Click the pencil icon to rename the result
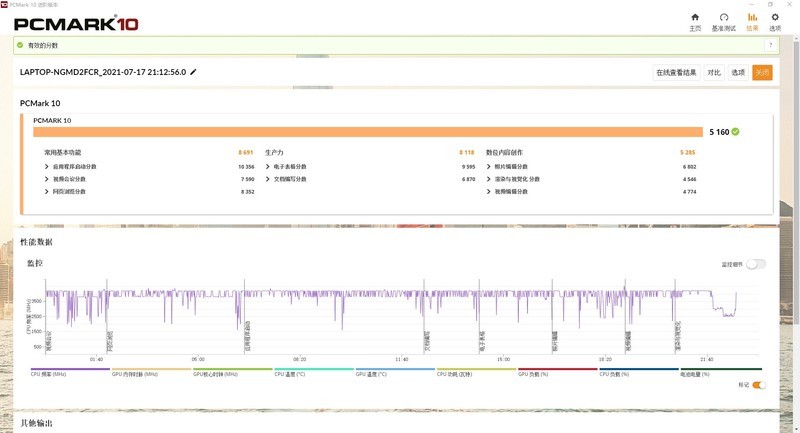Screen dimensions: 800x433 (194, 72)
